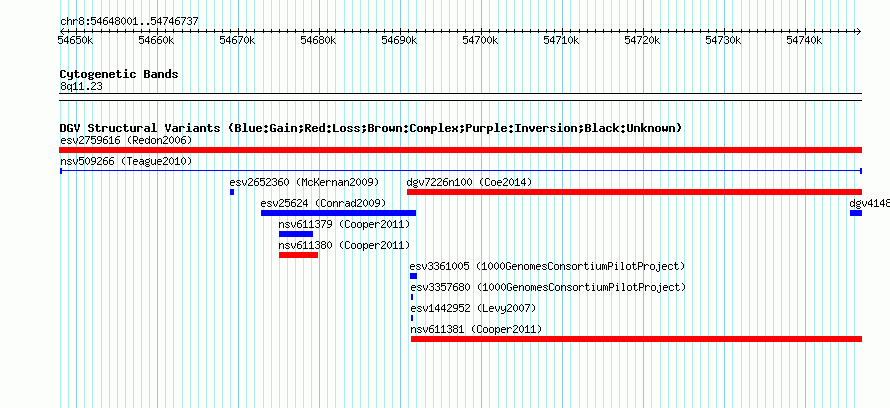Click the 54660k ruler tick label
This screenshot has width=890, height=408.
click(x=157, y=40)
